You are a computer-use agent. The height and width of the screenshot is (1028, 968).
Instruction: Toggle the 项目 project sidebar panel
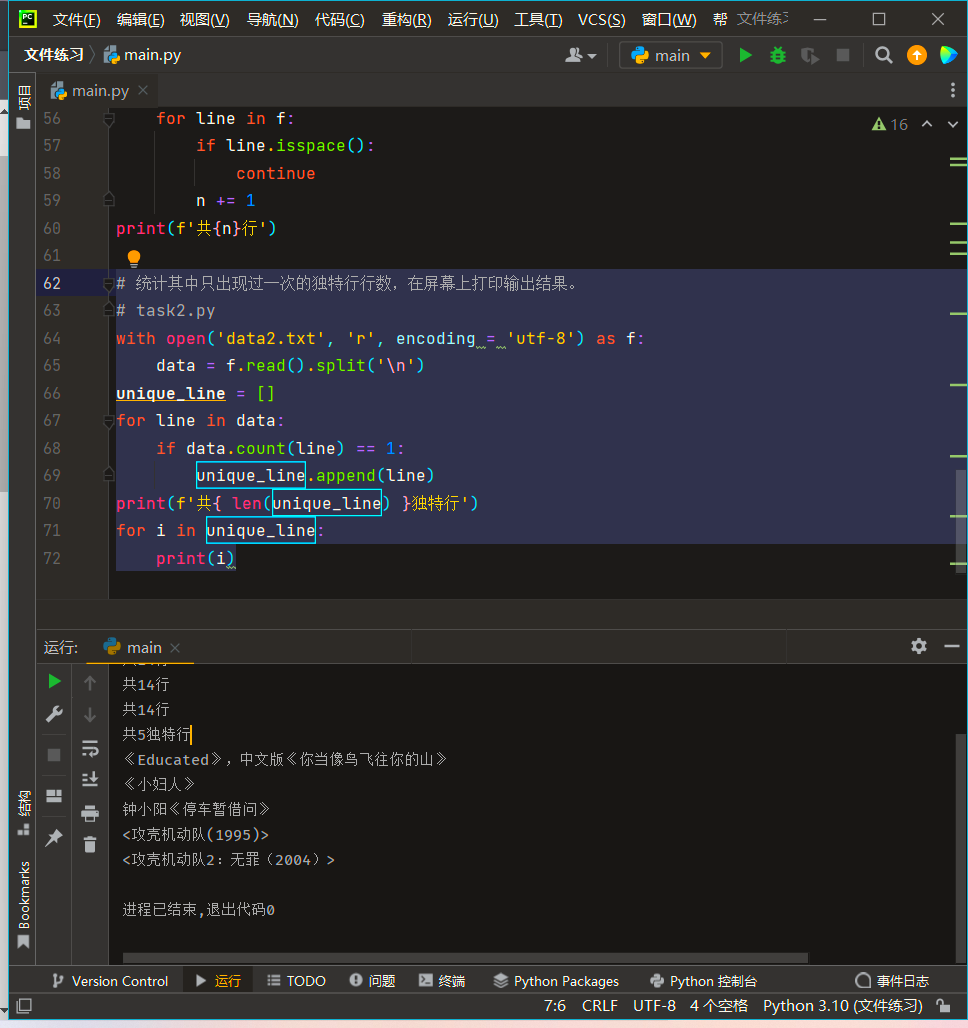(24, 107)
